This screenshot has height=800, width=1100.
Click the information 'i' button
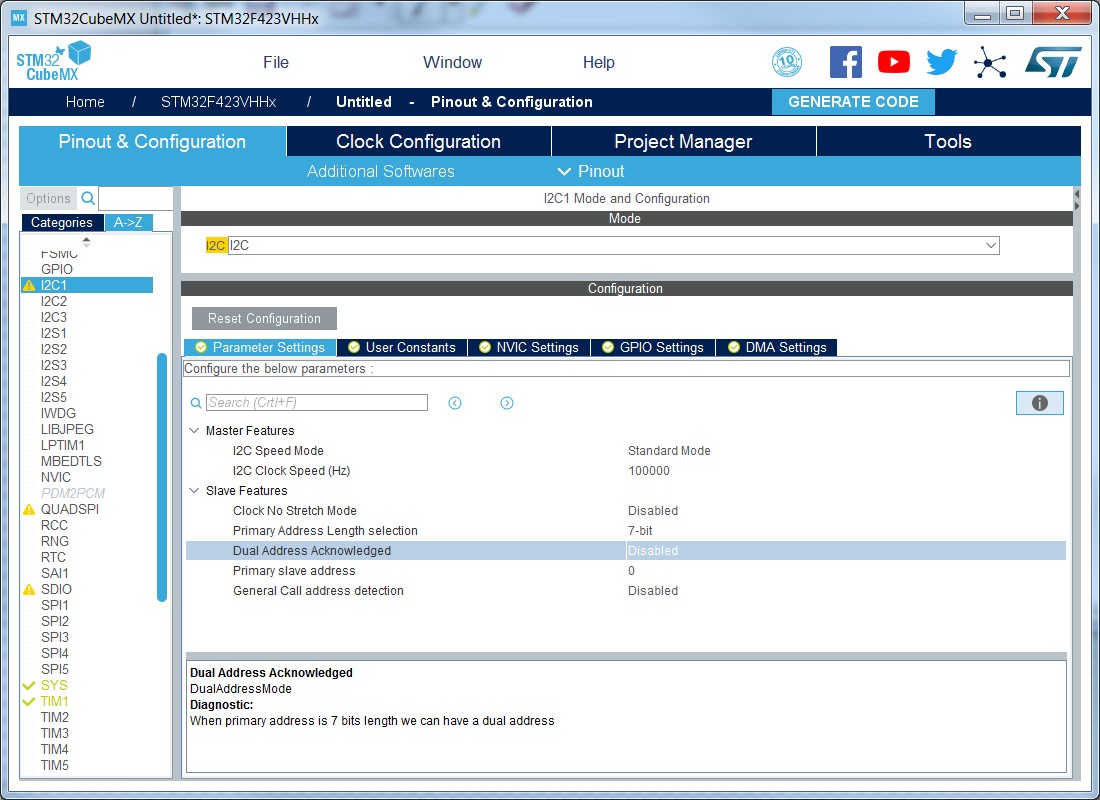pos(1040,403)
